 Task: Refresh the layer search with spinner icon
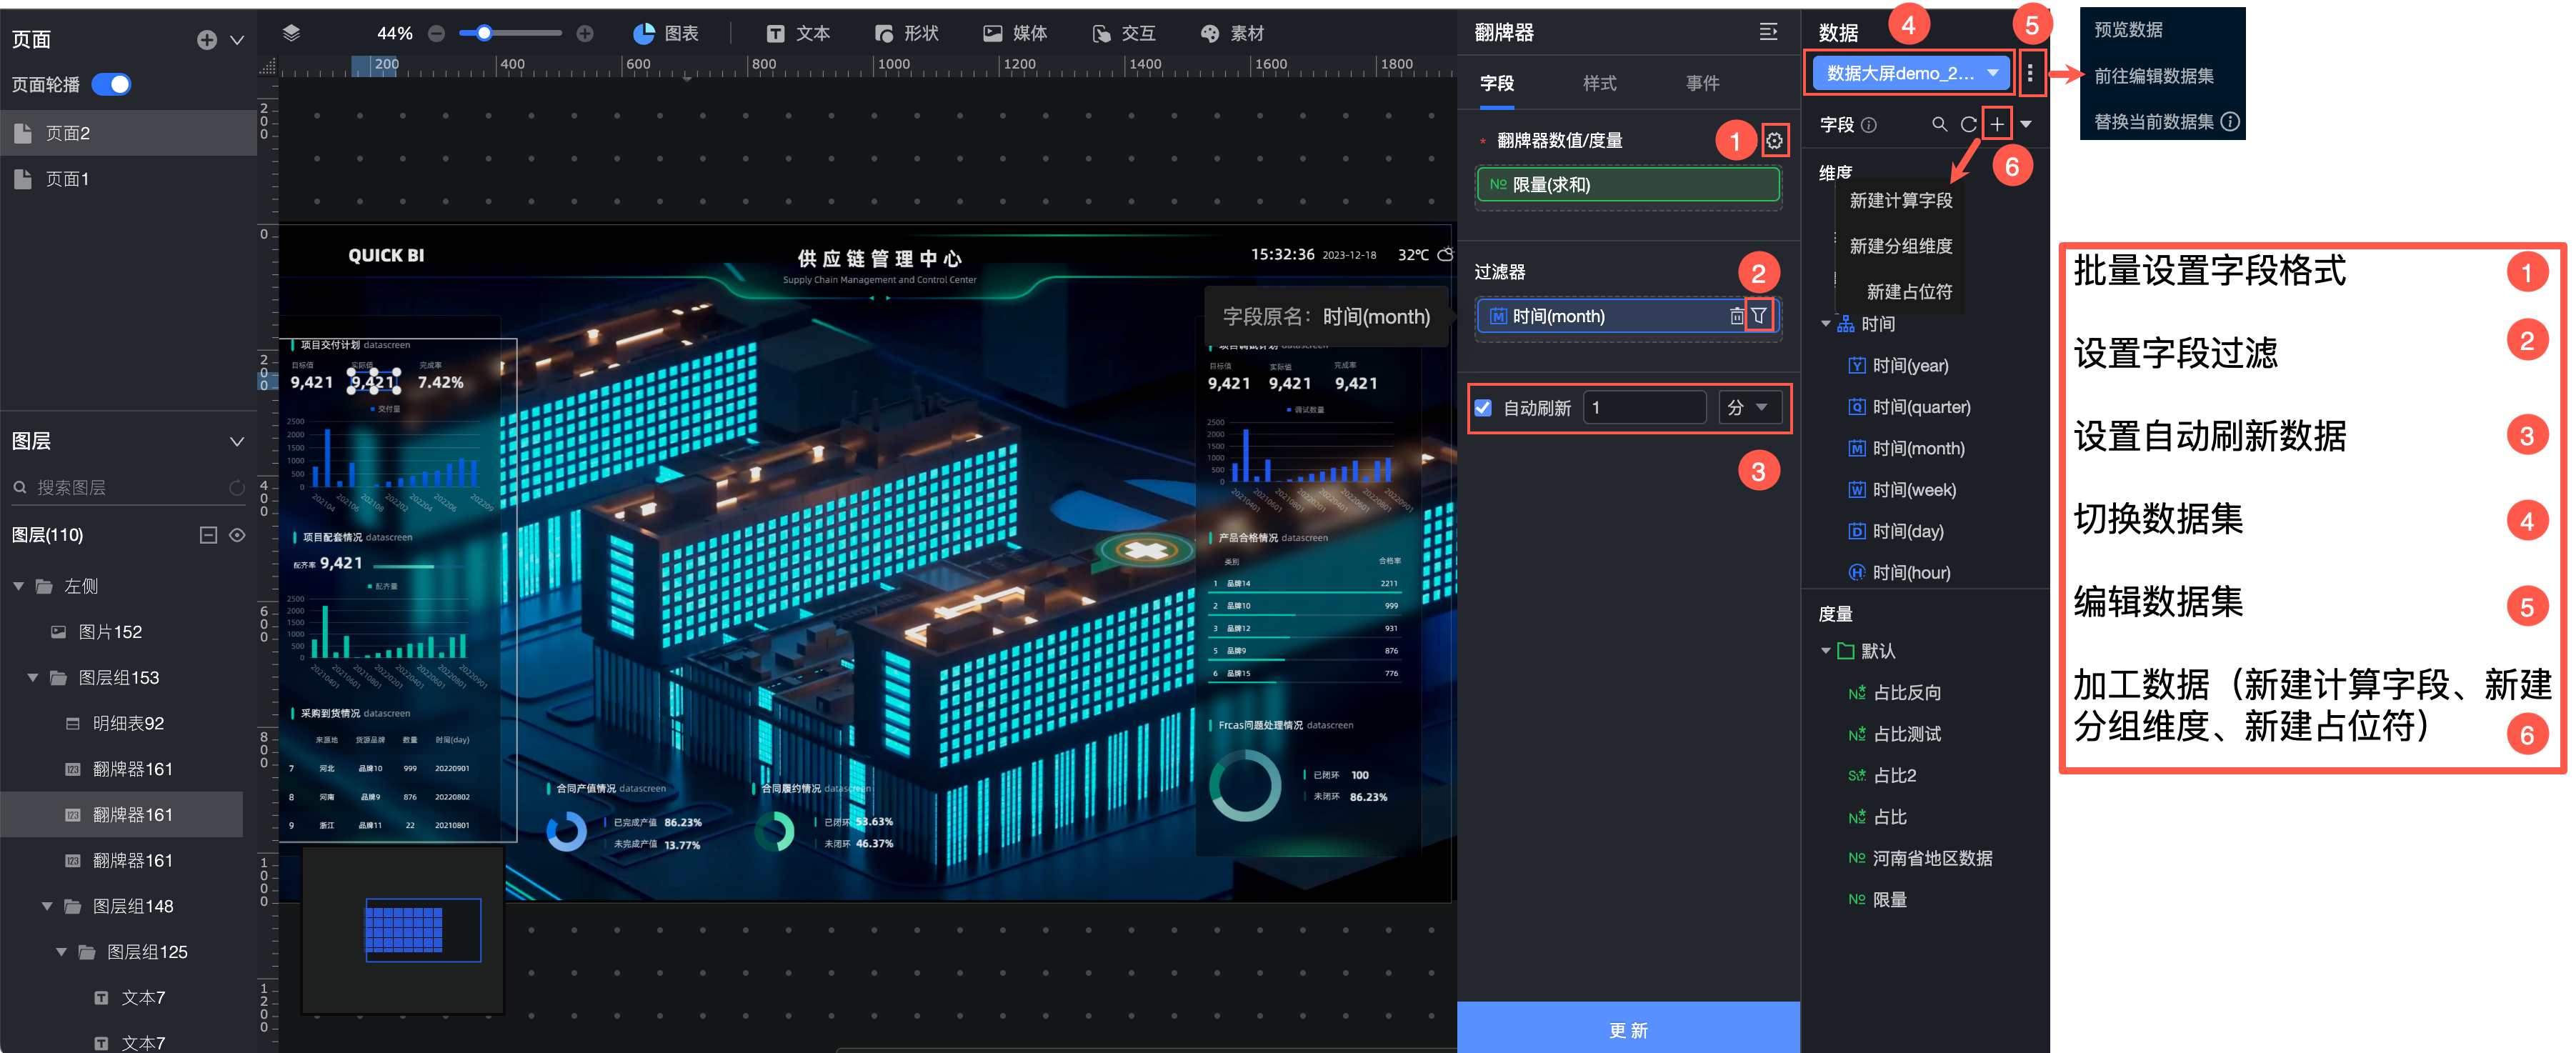point(237,487)
